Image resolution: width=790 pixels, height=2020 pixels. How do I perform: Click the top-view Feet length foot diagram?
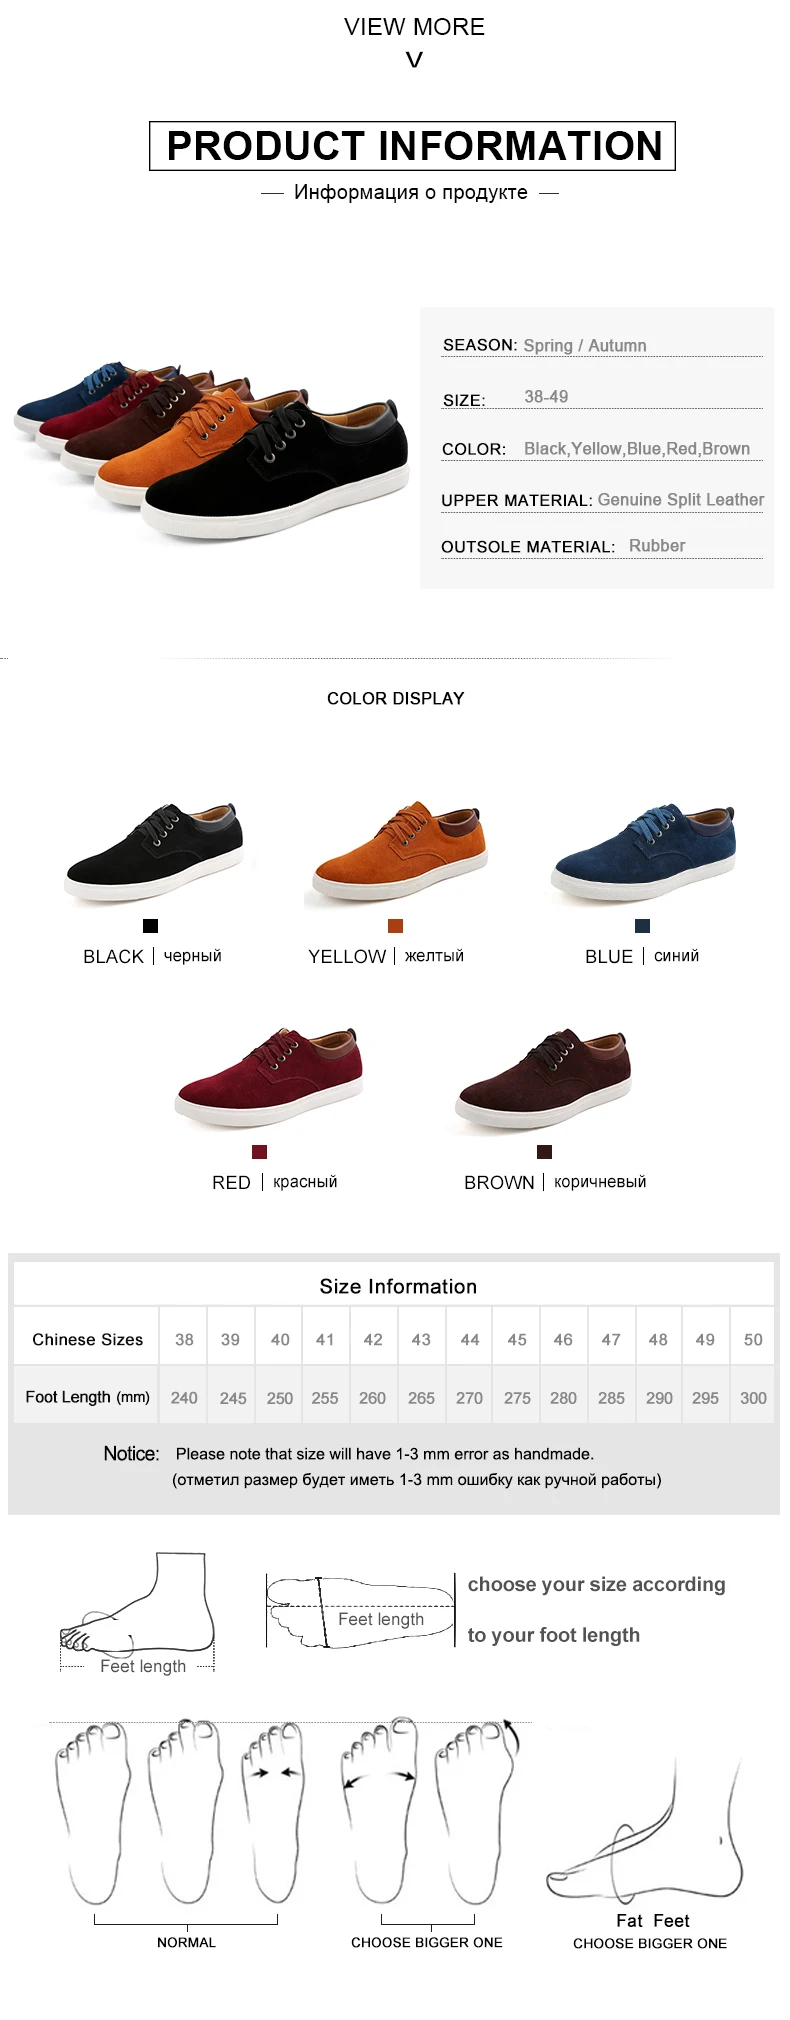click(x=361, y=1612)
